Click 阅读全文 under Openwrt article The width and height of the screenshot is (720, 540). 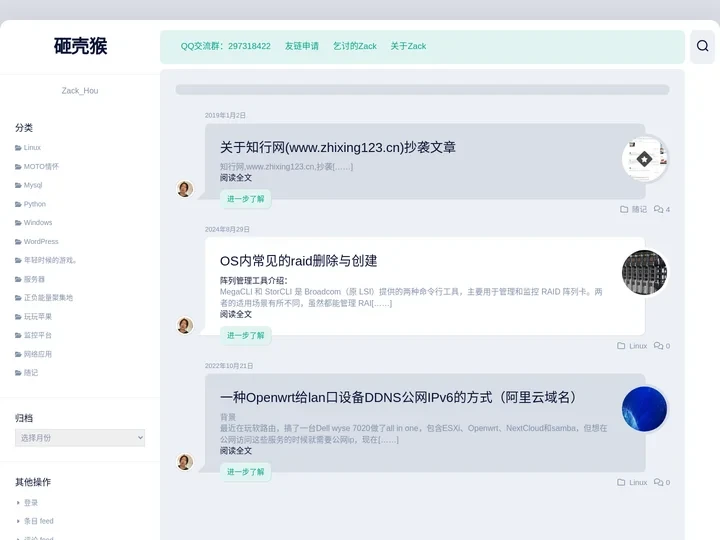point(236,450)
